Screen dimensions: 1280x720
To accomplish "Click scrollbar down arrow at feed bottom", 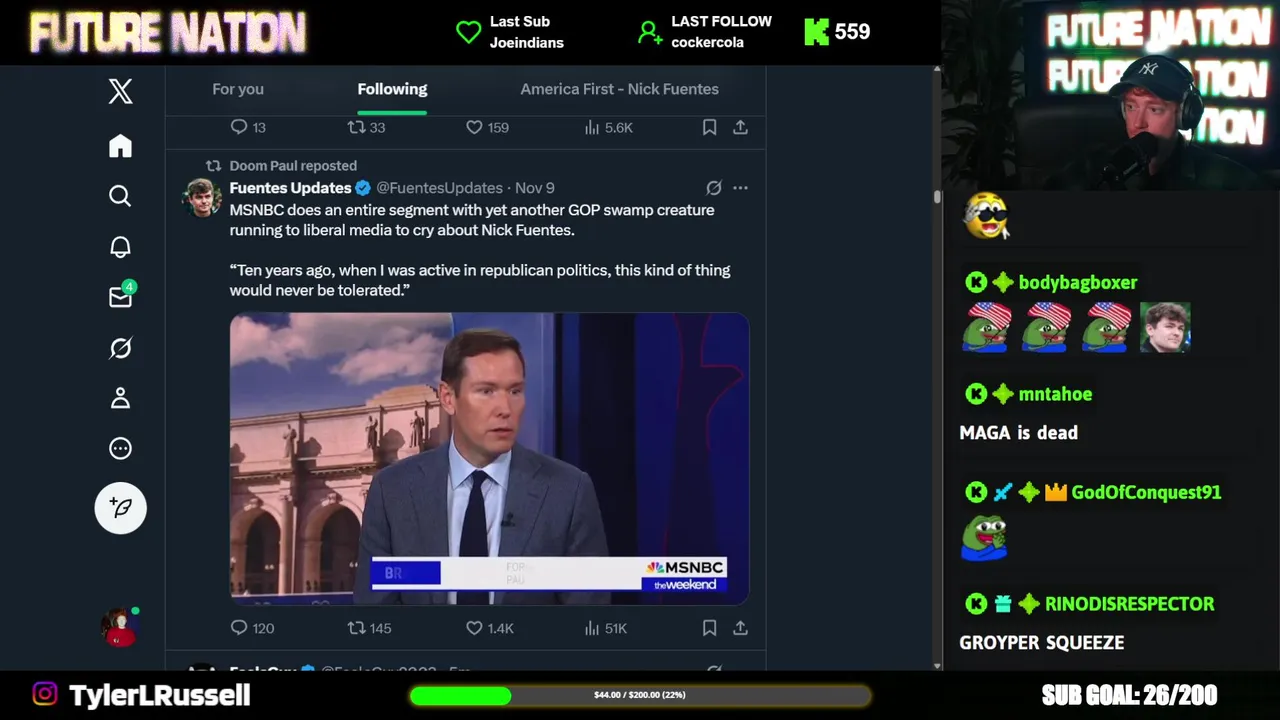I will [x=937, y=665].
